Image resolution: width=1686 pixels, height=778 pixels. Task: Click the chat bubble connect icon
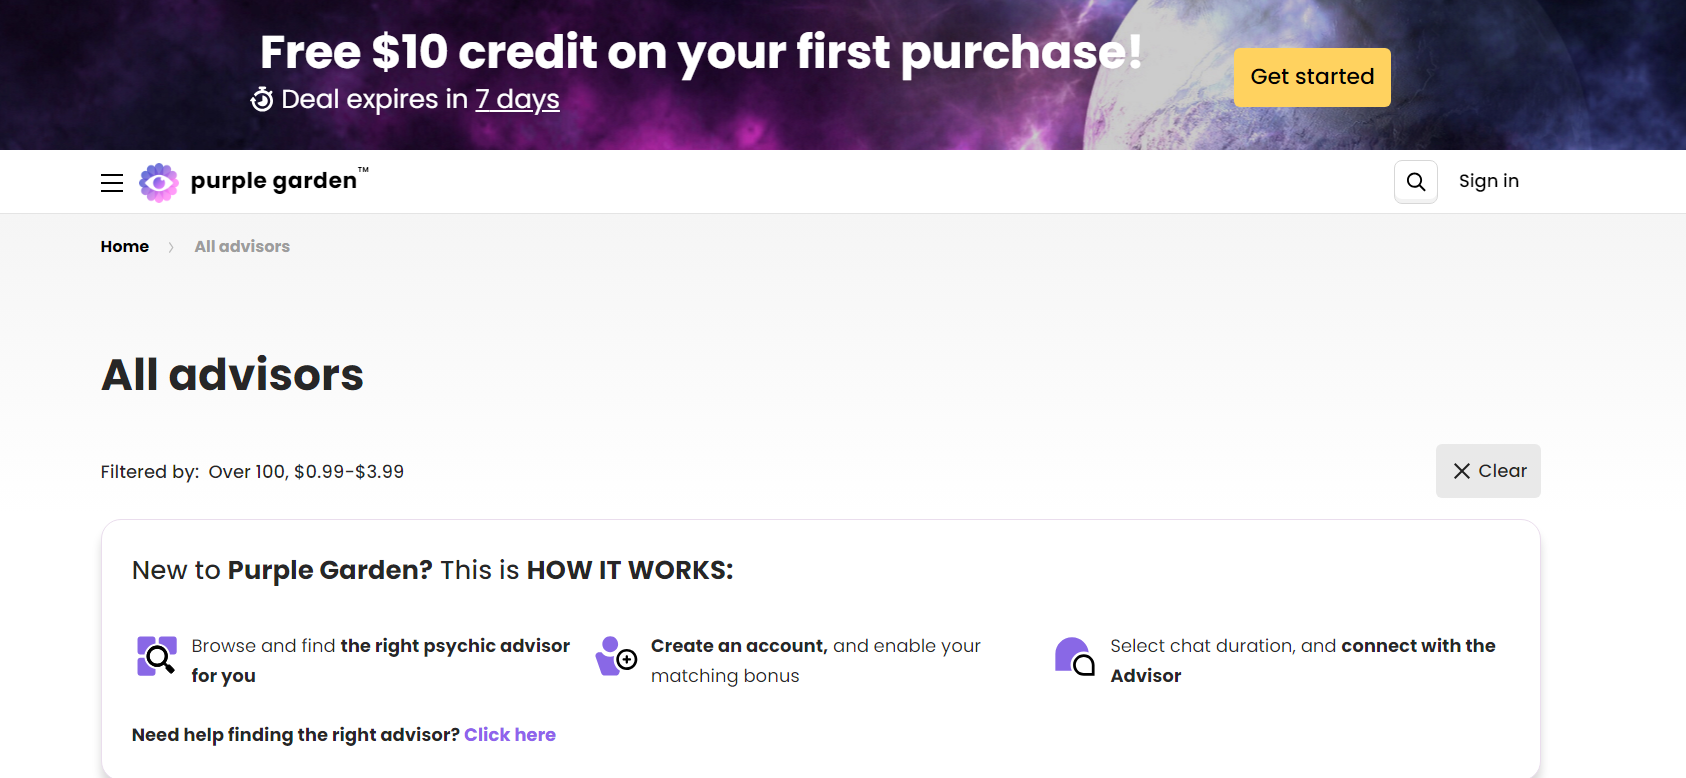coord(1075,657)
